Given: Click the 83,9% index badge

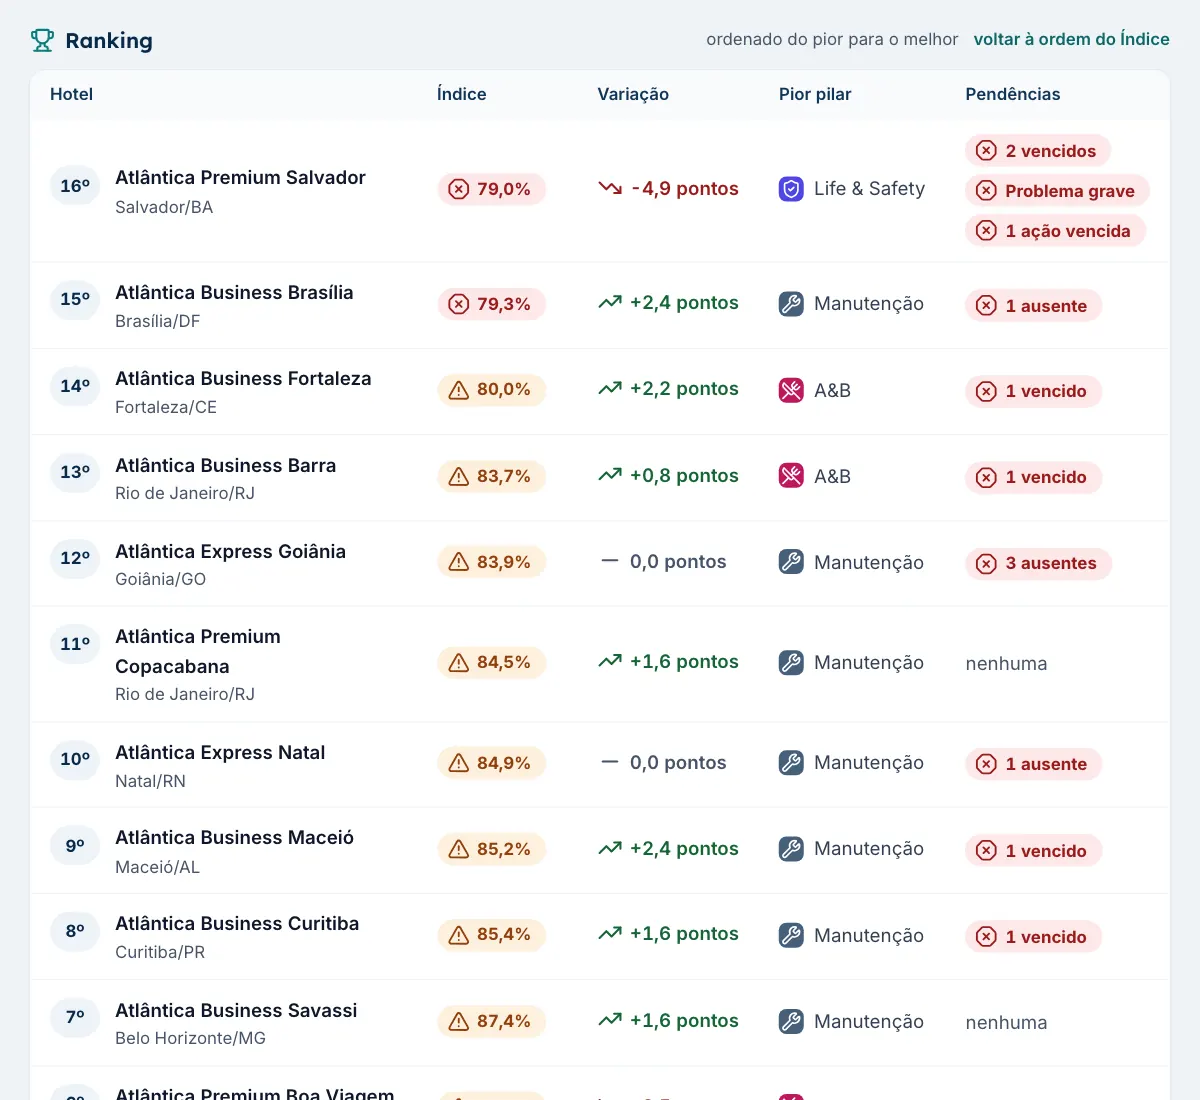Looking at the screenshot, I should click(491, 562).
